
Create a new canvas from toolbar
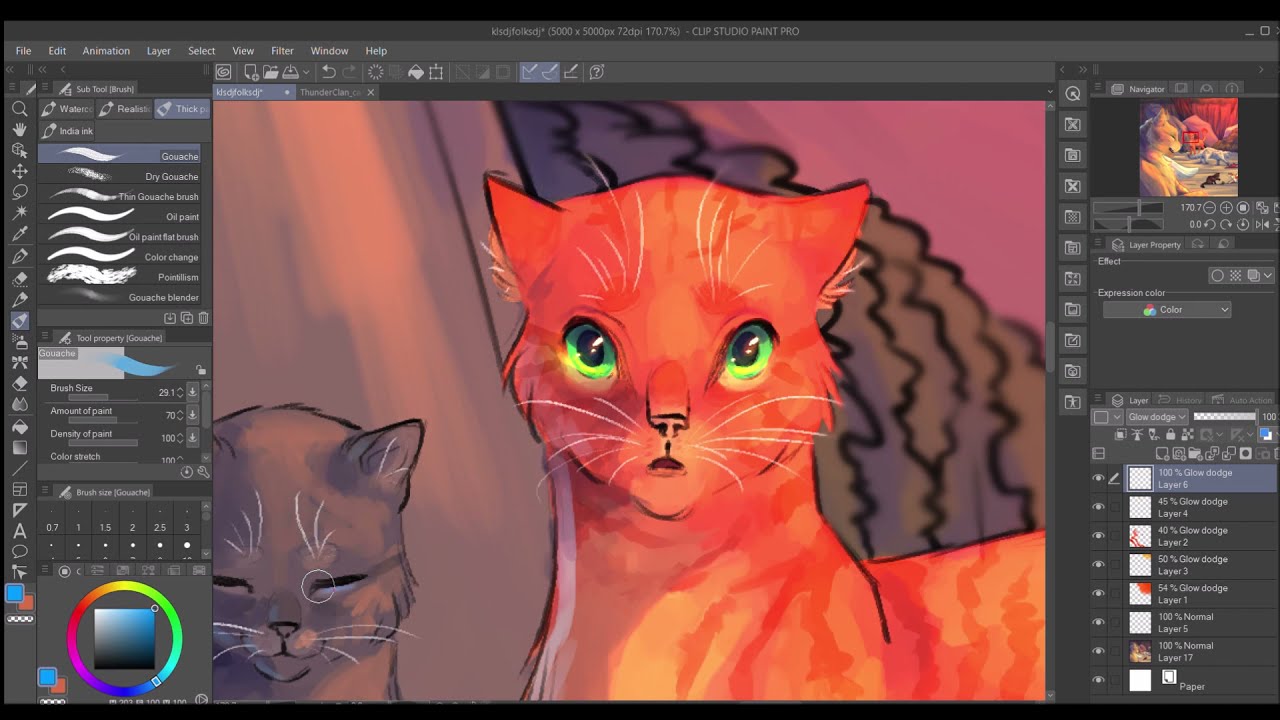[250, 72]
